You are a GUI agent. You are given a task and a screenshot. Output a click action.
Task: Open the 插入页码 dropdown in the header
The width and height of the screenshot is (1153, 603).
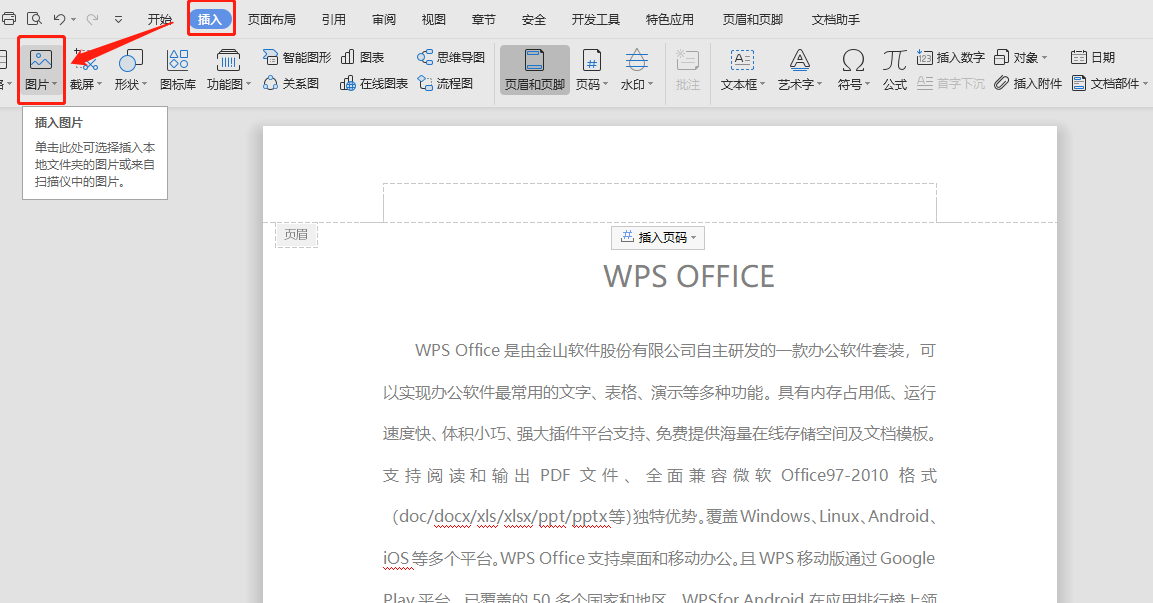pos(658,237)
